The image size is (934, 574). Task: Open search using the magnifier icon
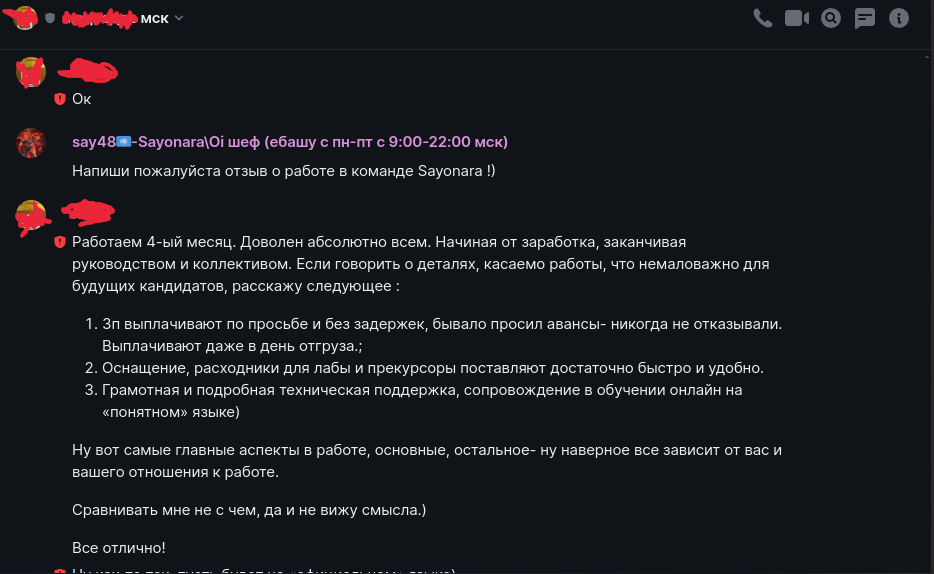point(831,18)
